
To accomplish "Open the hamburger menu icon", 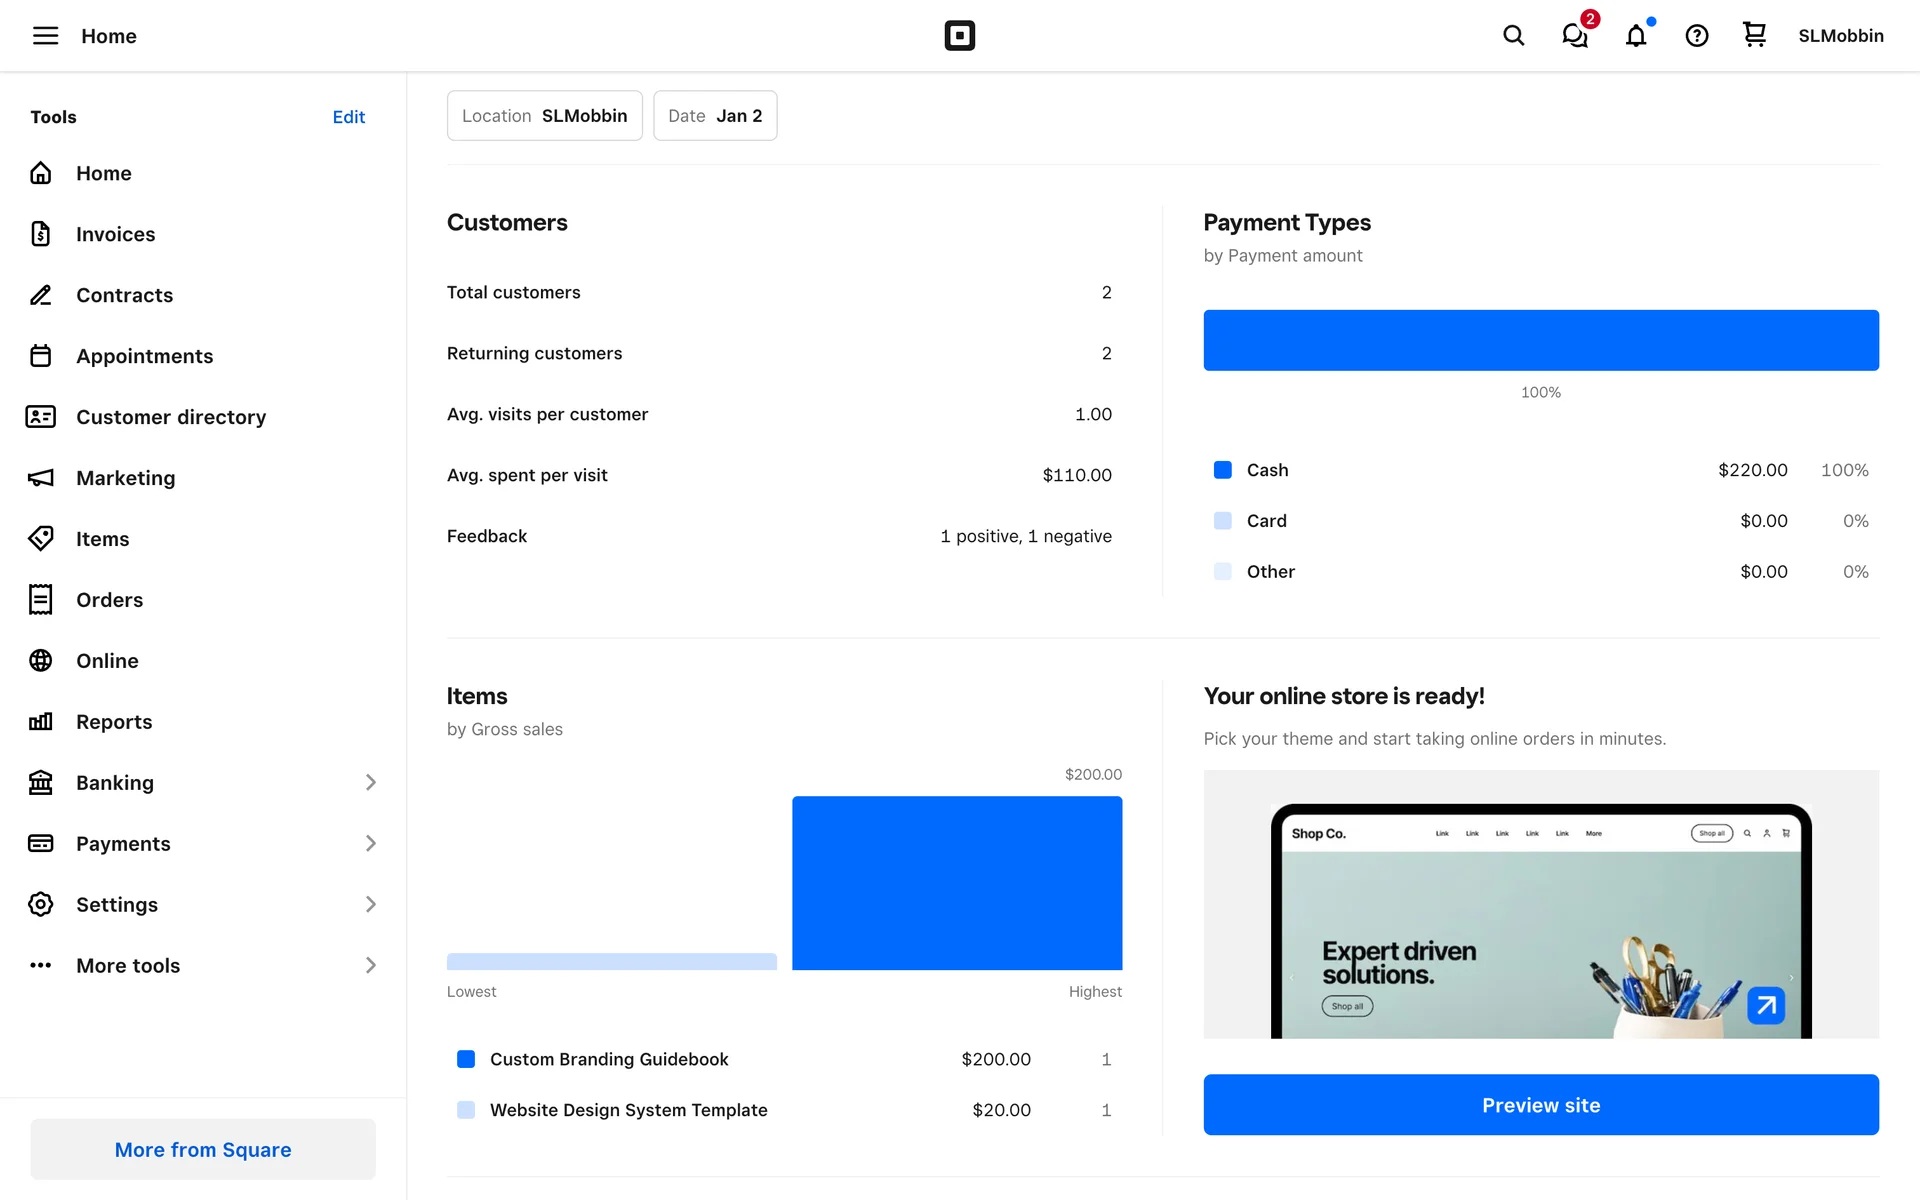I will coord(45,36).
